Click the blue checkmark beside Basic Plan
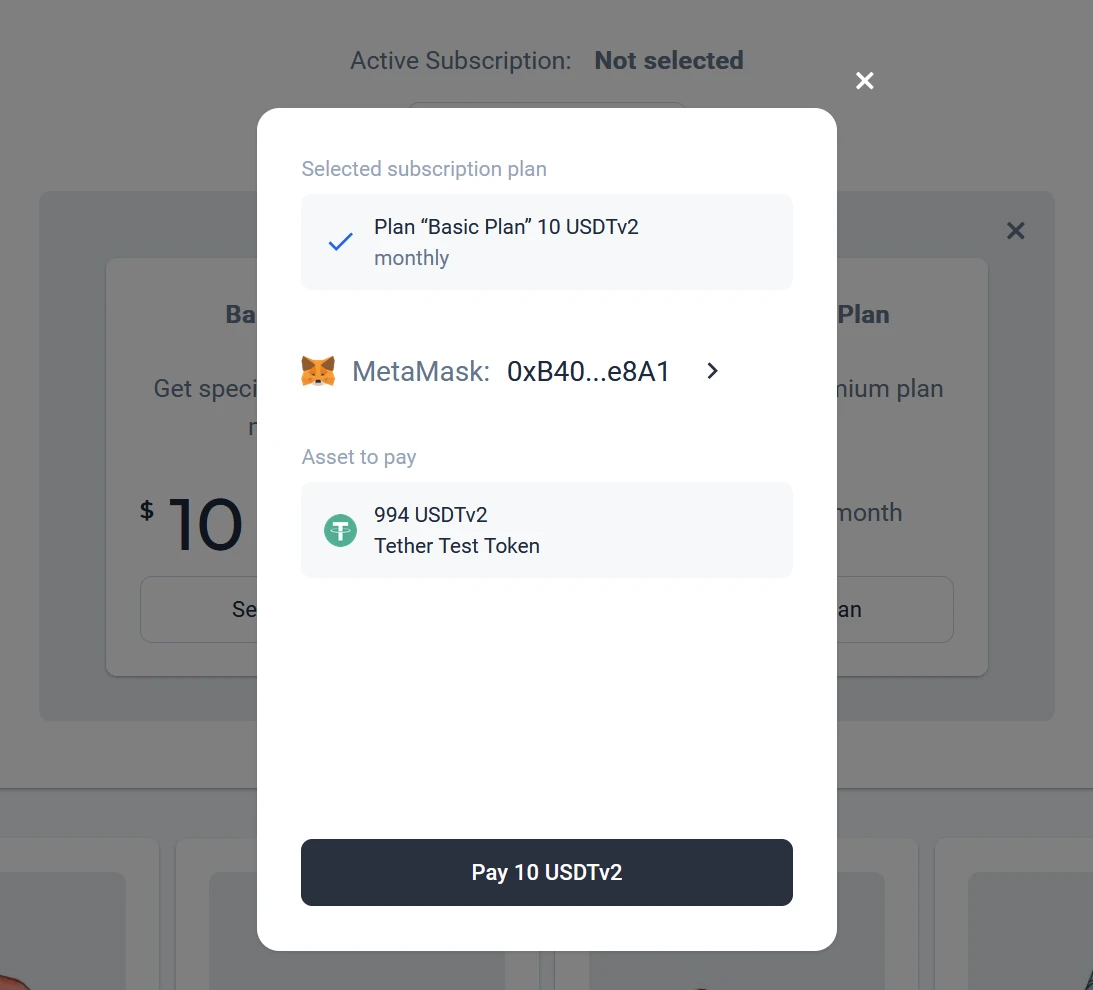Image resolution: width=1093 pixels, height=990 pixels. 341,242
